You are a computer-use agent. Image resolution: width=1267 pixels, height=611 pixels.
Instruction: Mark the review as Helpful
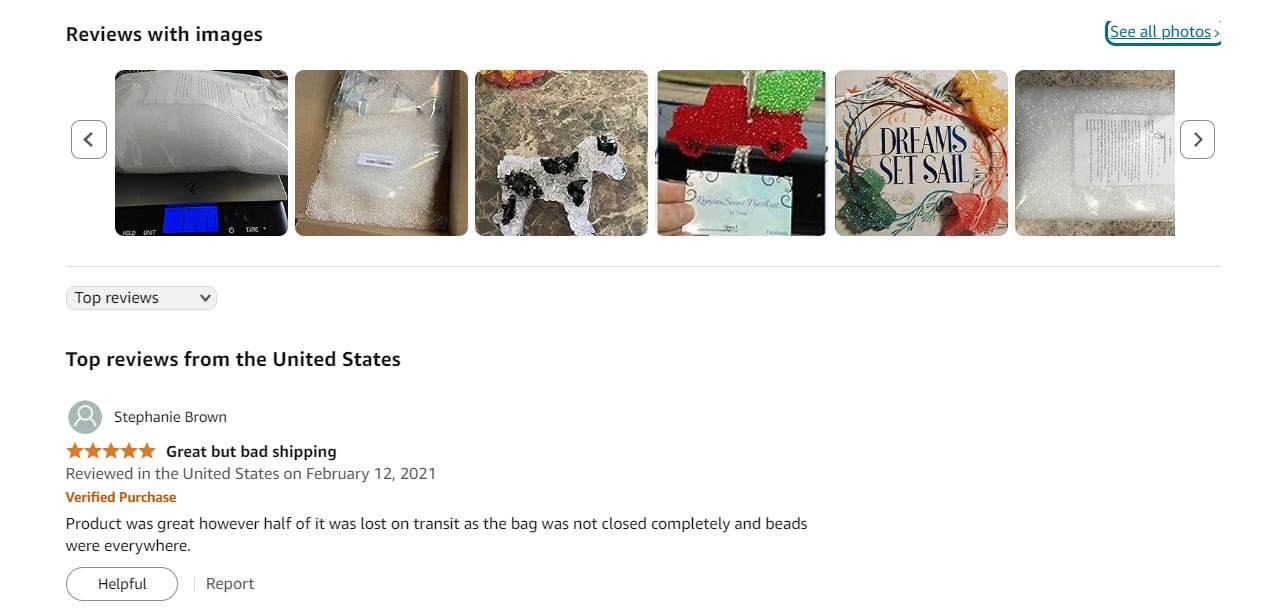coord(122,584)
